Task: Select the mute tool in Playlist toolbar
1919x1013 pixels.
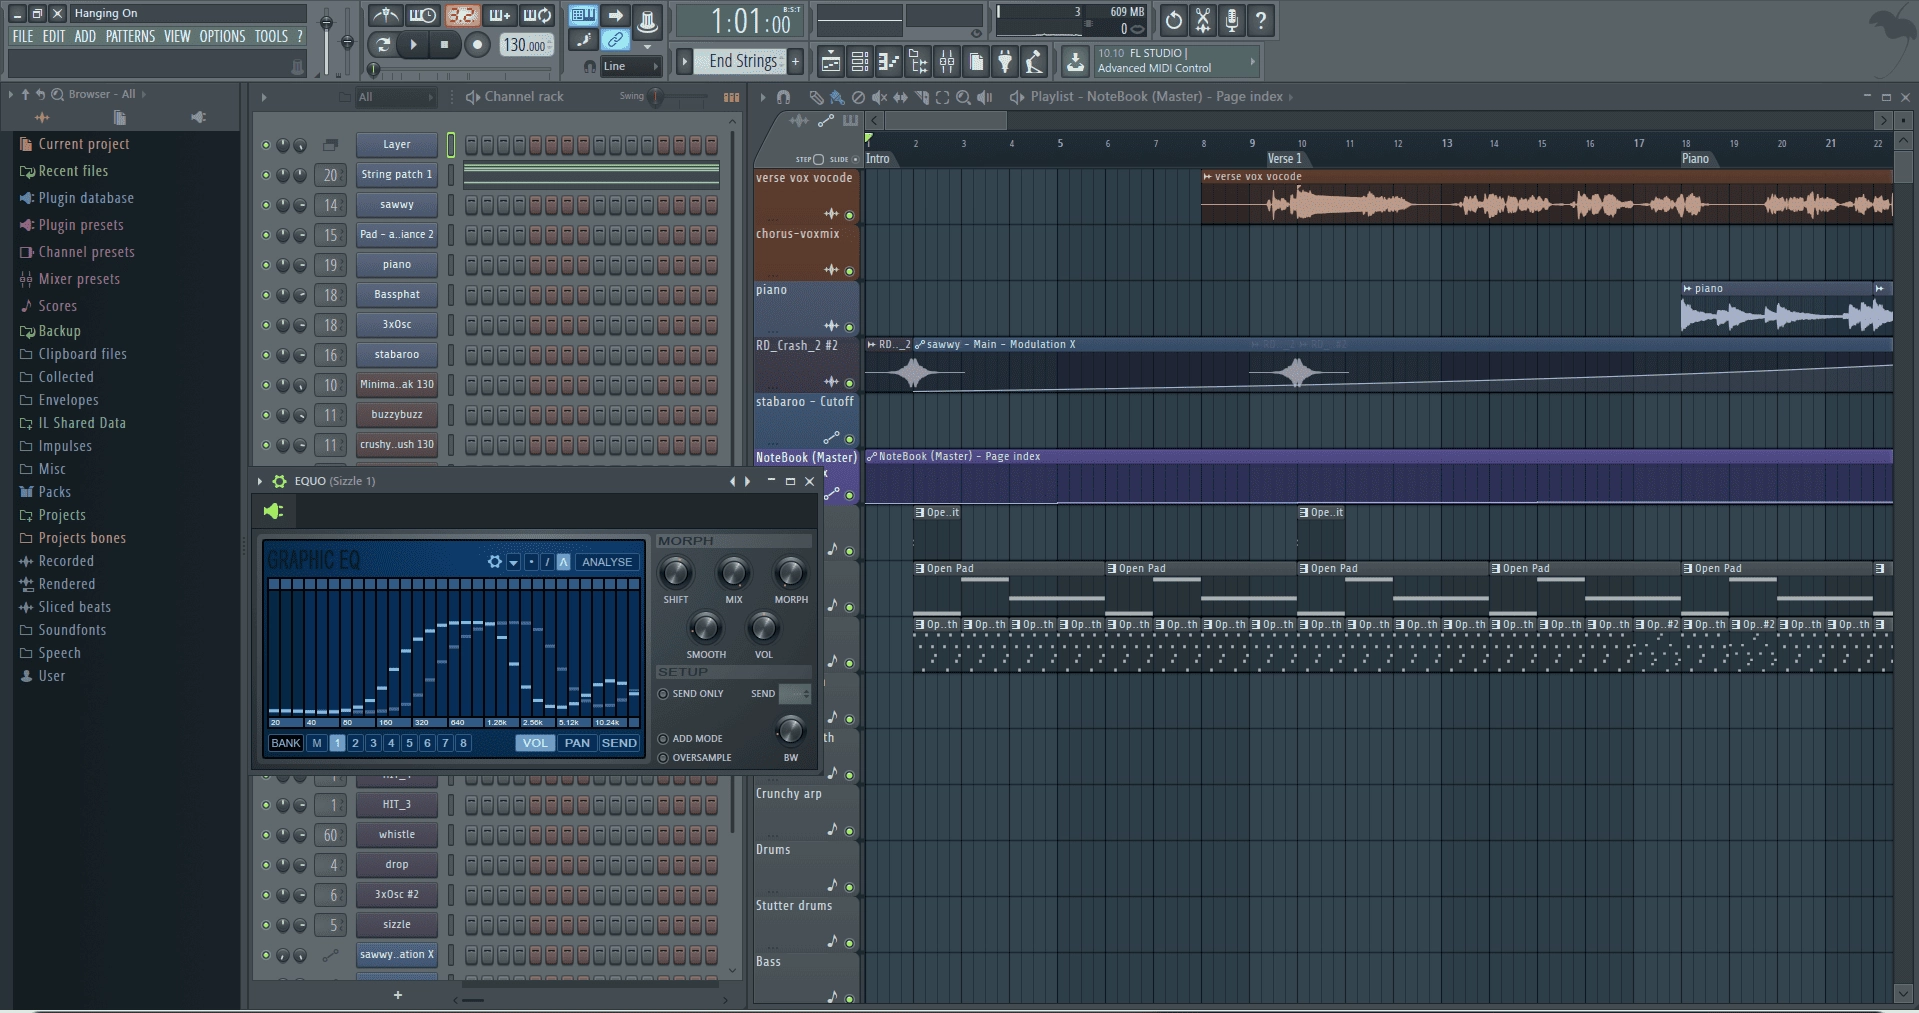Action: tap(879, 97)
